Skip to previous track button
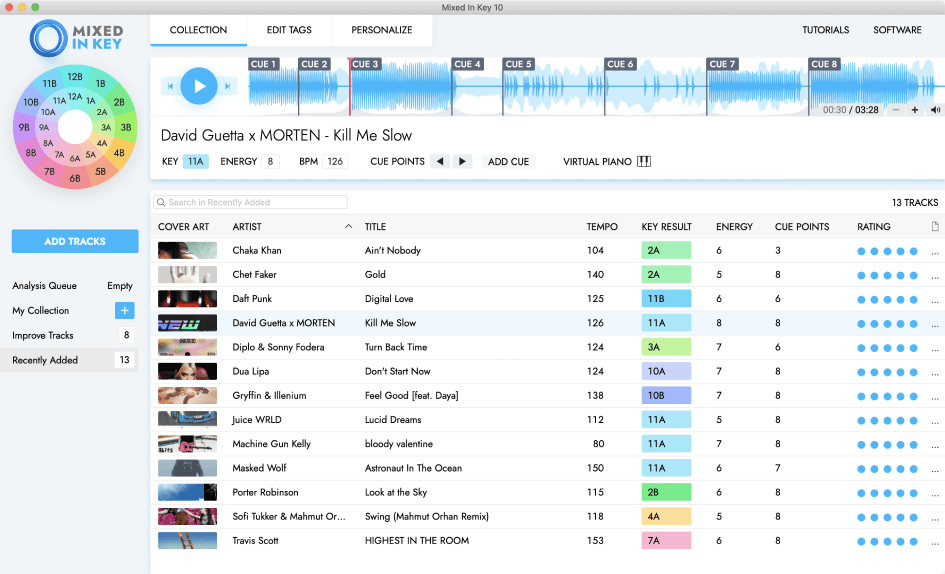Image resolution: width=945 pixels, height=574 pixels. pyautogui.click(x=171, y=86)
